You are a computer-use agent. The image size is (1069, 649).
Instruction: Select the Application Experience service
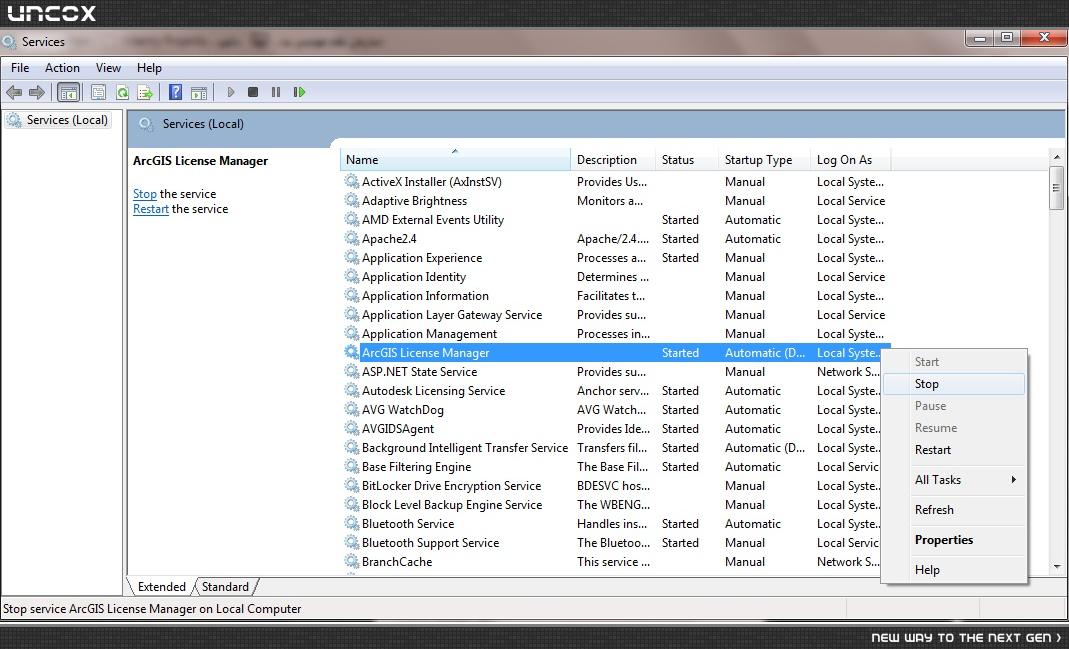point(615,258)
